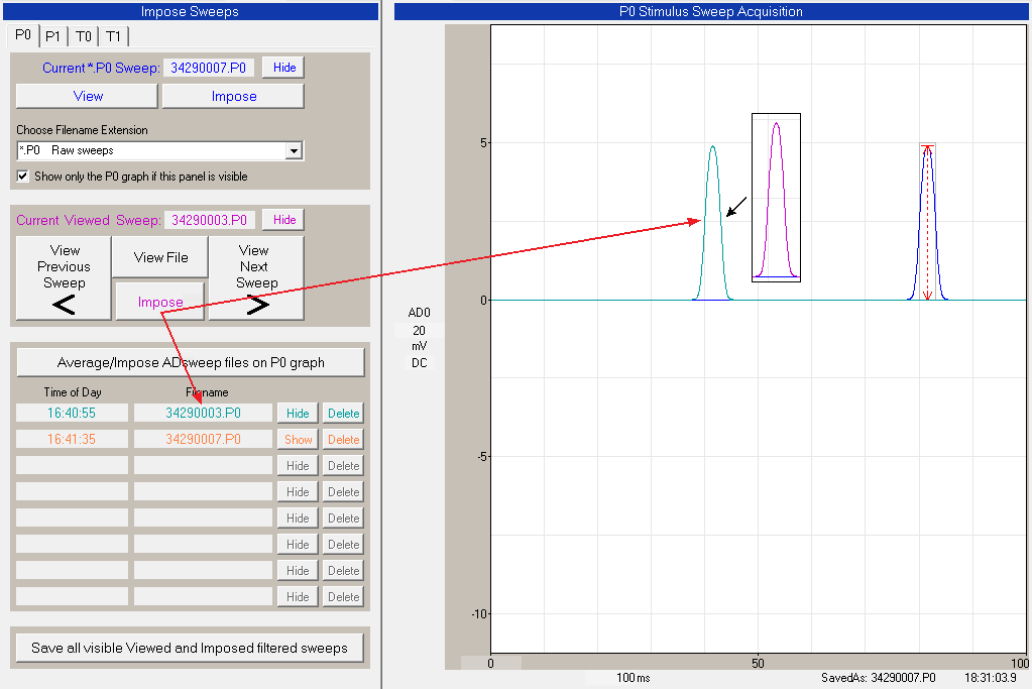Screen dimensions: 1032x689
Task: Open the T1 tab
Action: point(114,36)
